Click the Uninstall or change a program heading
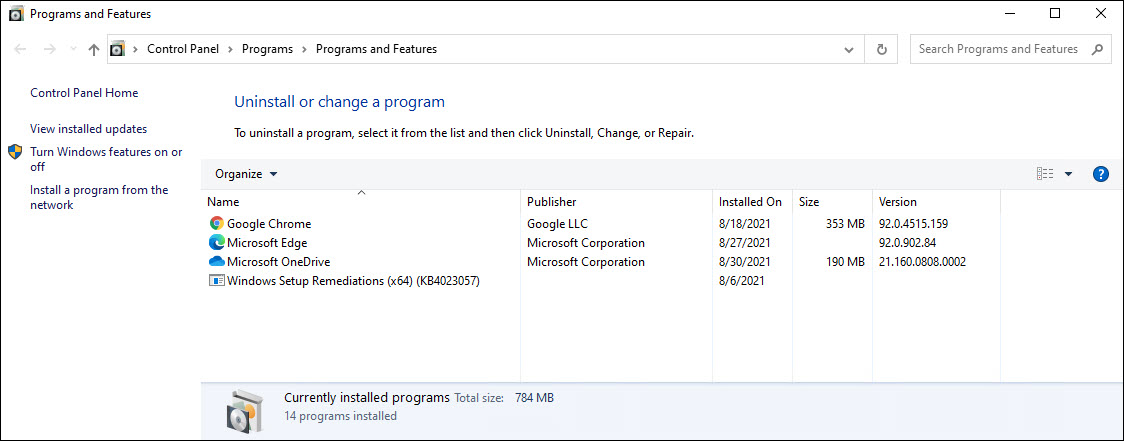This screenshot has width=1124, height=441. 340,102
